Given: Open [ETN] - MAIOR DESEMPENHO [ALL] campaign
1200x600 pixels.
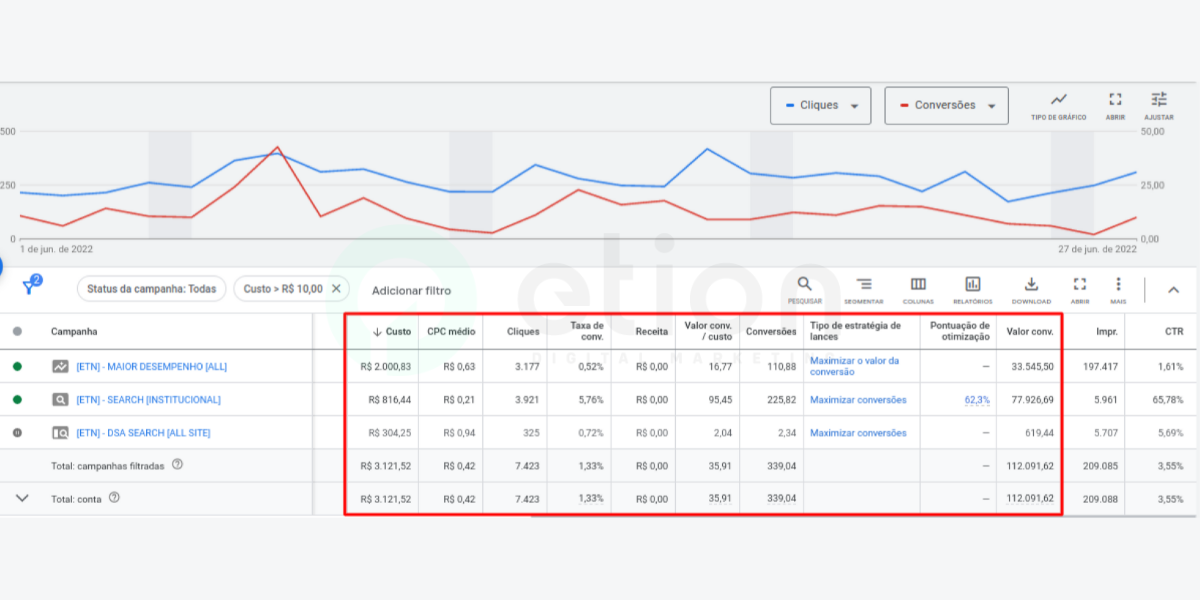Looking at the screenshot, I should coord(152,367).
